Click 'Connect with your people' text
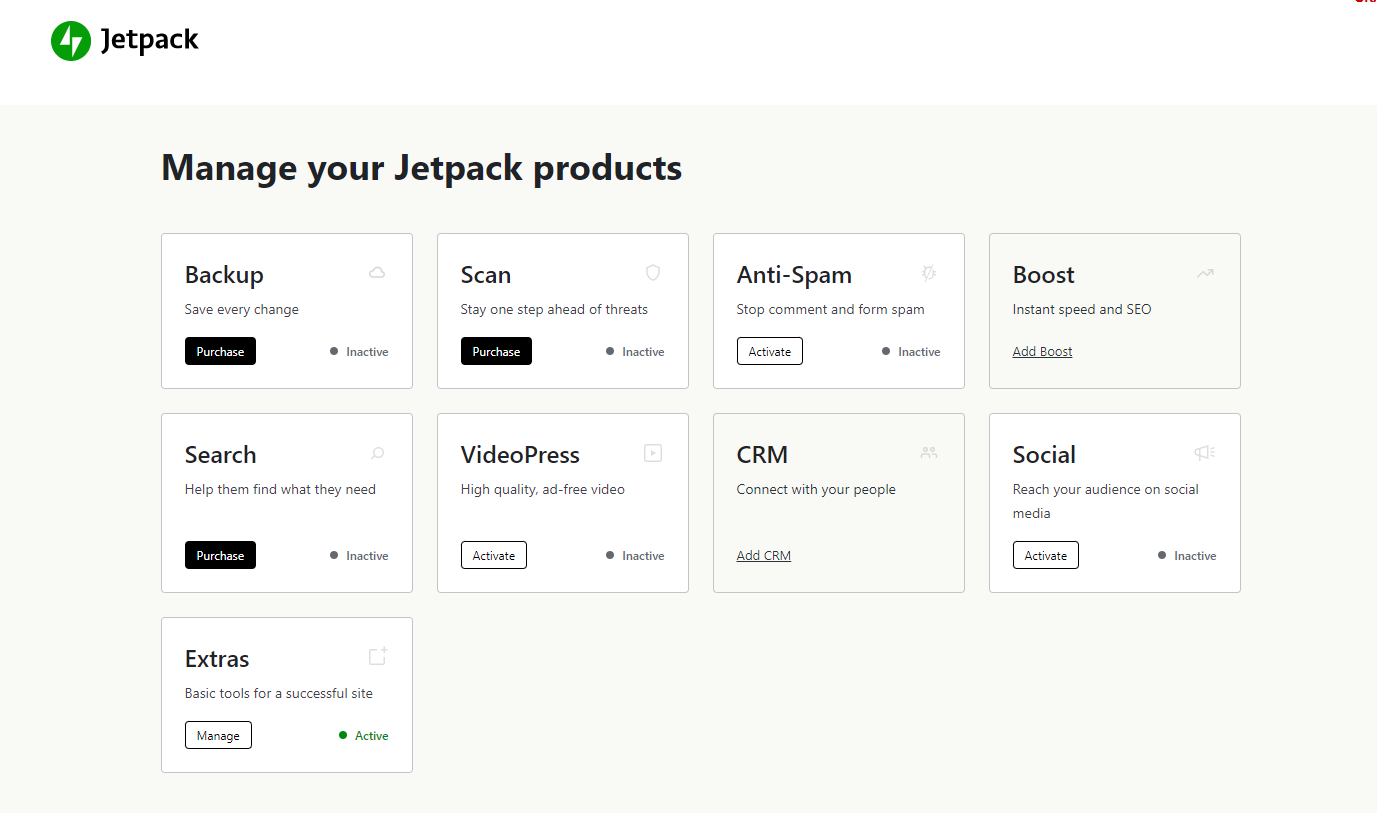 click(816, 490)
